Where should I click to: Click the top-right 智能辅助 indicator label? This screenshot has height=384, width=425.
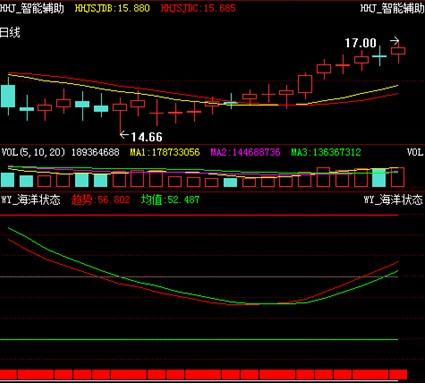tap(392, 8)
